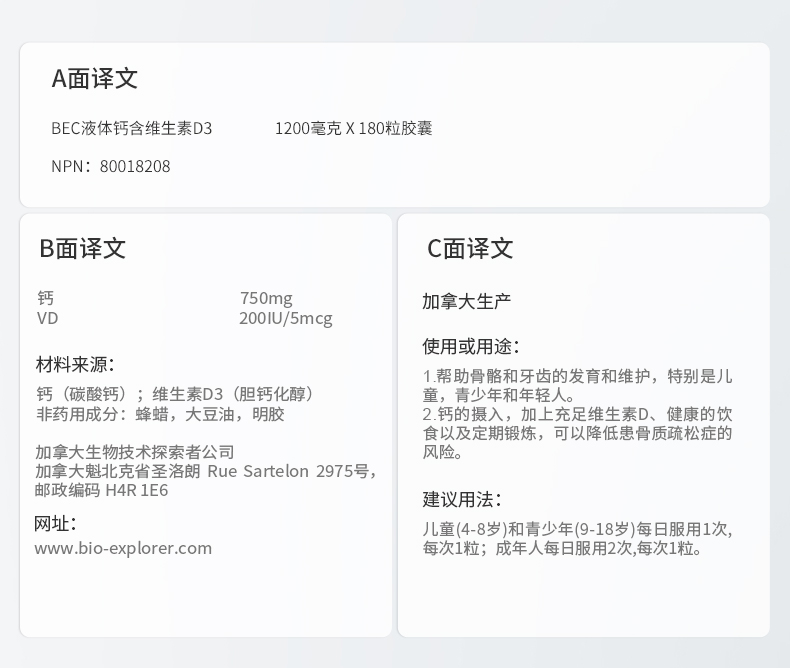Click the 'A面译文' heading
This screenshot has width=790, height=668.
point(95,79)
